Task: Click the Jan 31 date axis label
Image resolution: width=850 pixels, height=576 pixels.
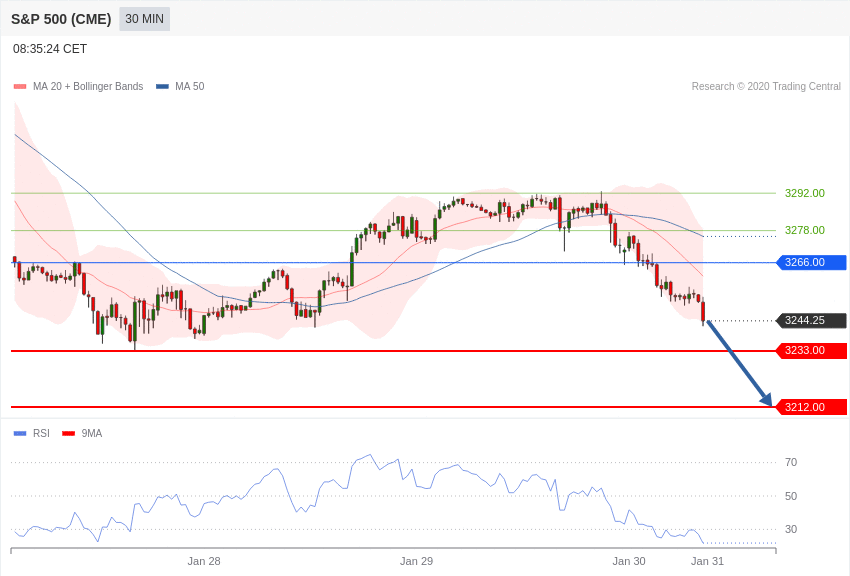Action: pyautogui.click(x=707, y=561)
